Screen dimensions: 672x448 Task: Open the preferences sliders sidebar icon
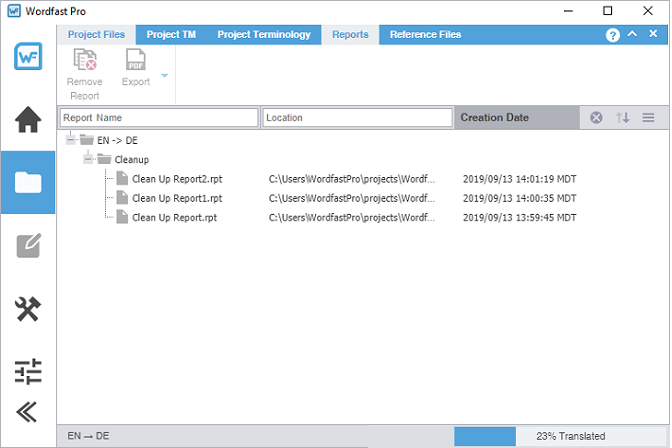(x=28, y=372)
